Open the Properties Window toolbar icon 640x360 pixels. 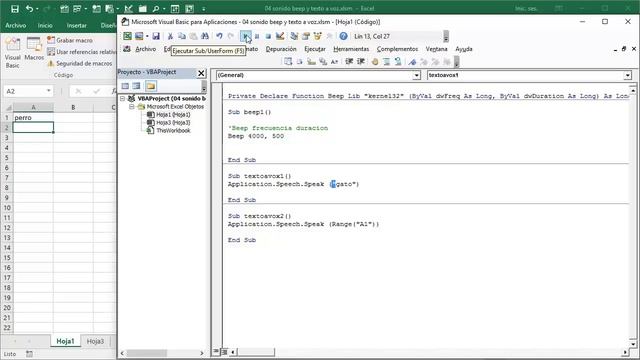(306, 36)
